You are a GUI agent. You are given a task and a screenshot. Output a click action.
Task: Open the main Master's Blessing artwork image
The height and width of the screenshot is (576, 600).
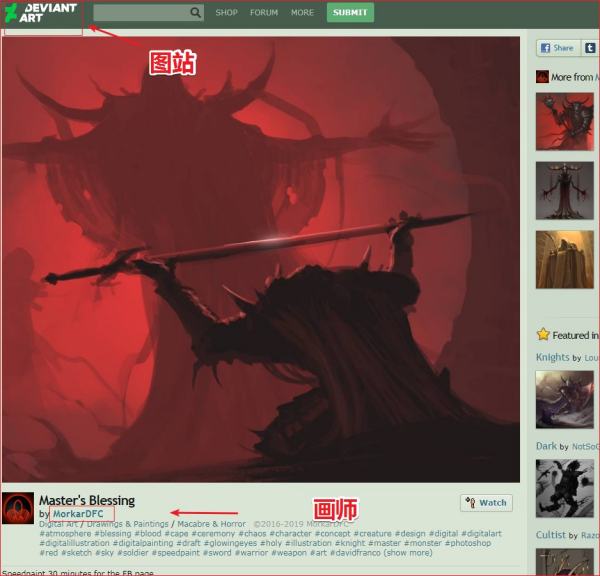(261, 259)
